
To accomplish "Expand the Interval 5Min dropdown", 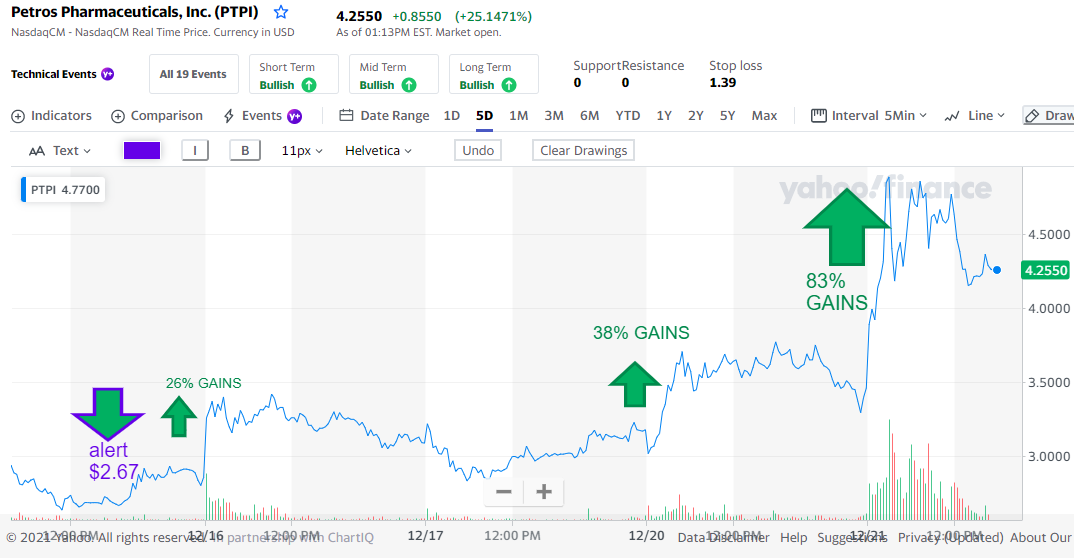I will pos(869,116).
